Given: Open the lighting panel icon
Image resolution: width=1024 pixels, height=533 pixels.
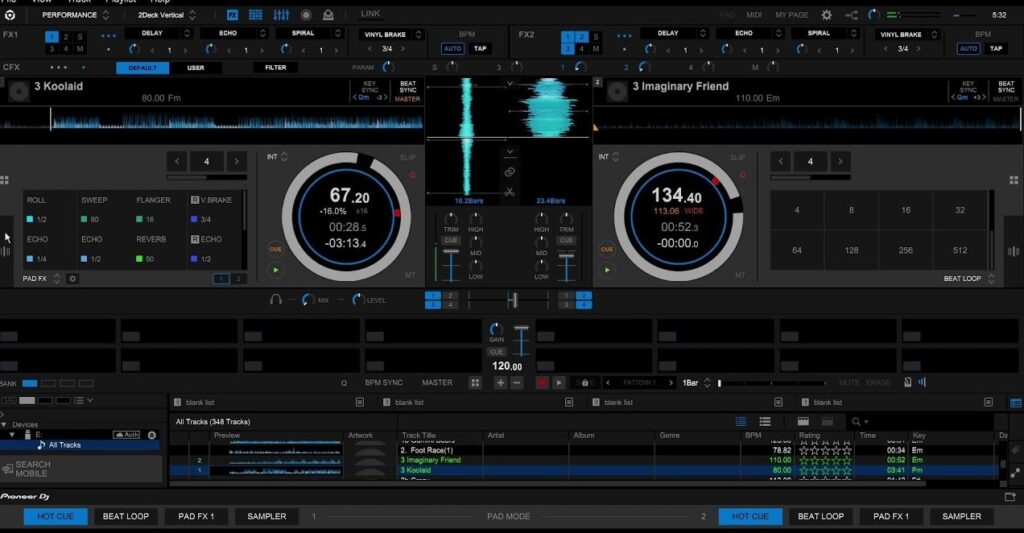Looking at the screenshot, I should click(x=328, y=14).
